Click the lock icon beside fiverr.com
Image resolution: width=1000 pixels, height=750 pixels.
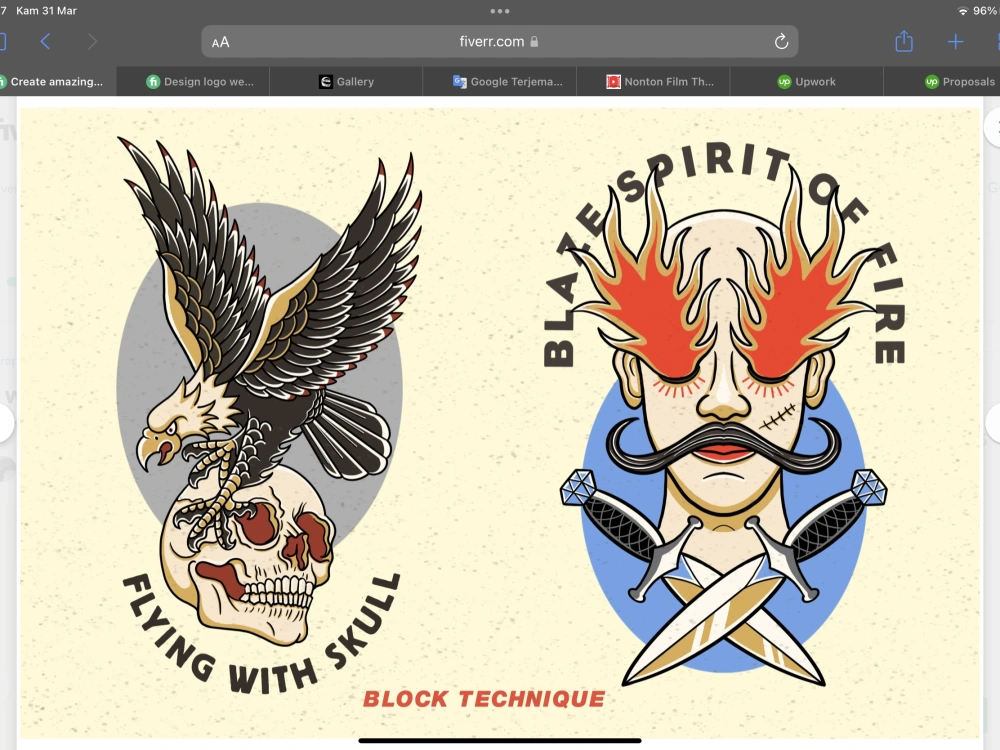[534, 41]
